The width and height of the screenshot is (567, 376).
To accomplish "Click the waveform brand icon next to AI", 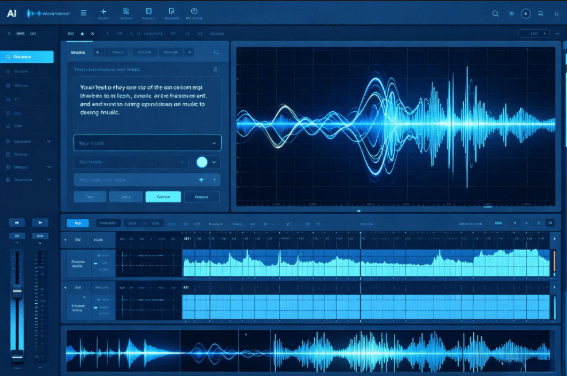I will 34,14.
